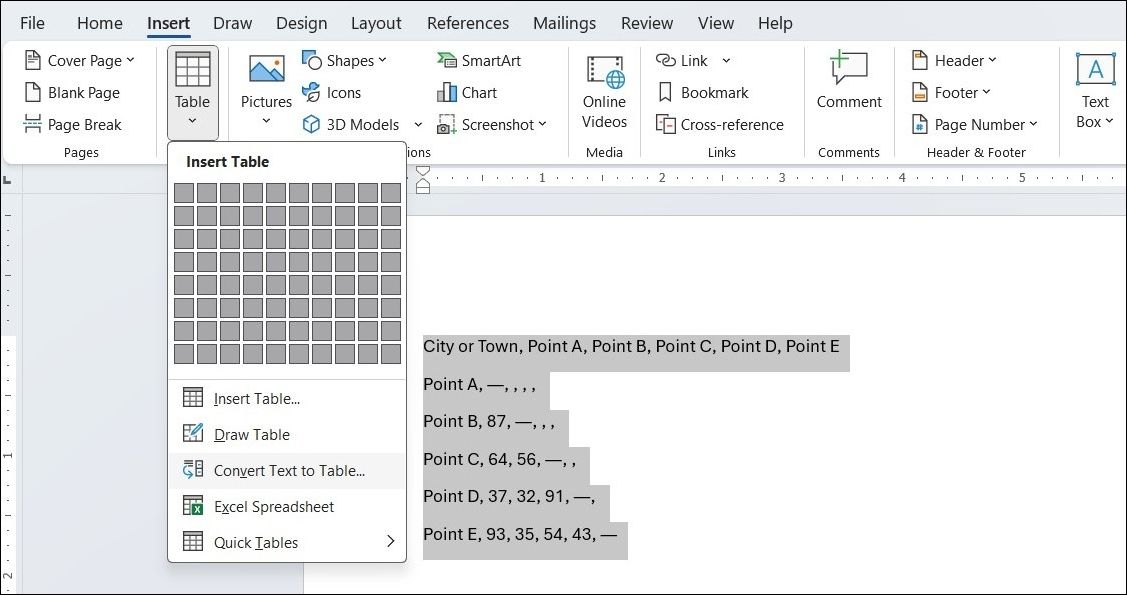
Task: Insert a Page Break
Action: pos(73,124)
